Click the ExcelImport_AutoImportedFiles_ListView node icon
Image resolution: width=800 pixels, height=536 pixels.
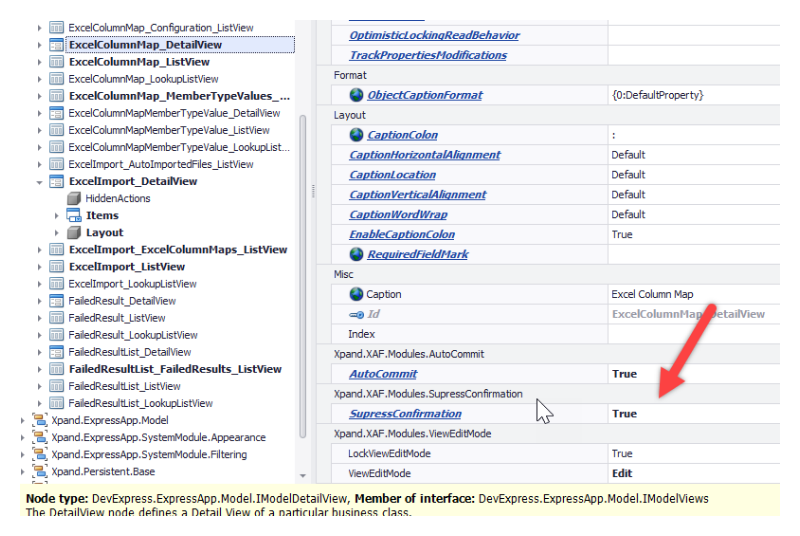coord(56,164)
